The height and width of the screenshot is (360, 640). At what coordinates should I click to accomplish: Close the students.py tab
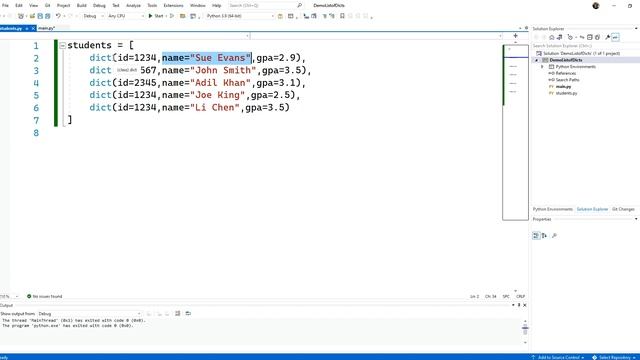click(x=33, y=28)
